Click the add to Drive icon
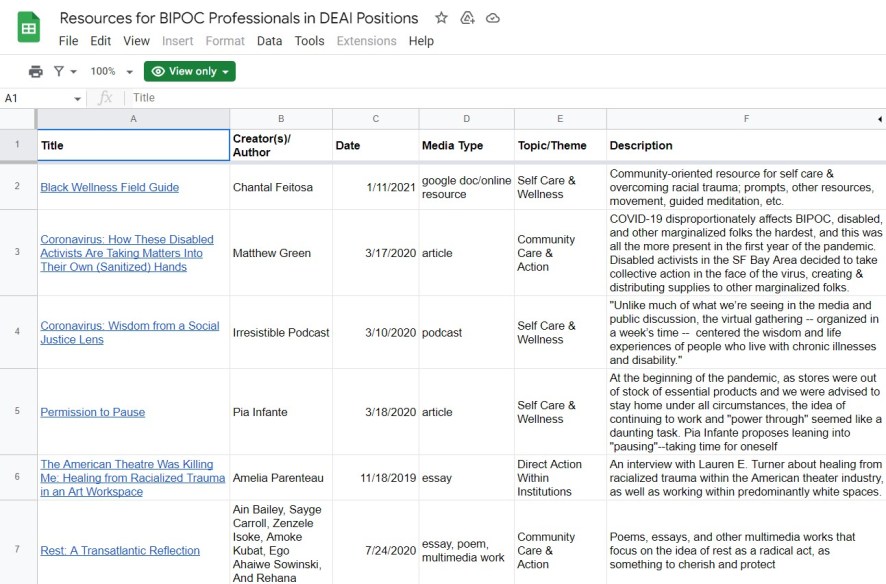Image resolution: width=886 pixels, height=584 pixels. point(467,18)
